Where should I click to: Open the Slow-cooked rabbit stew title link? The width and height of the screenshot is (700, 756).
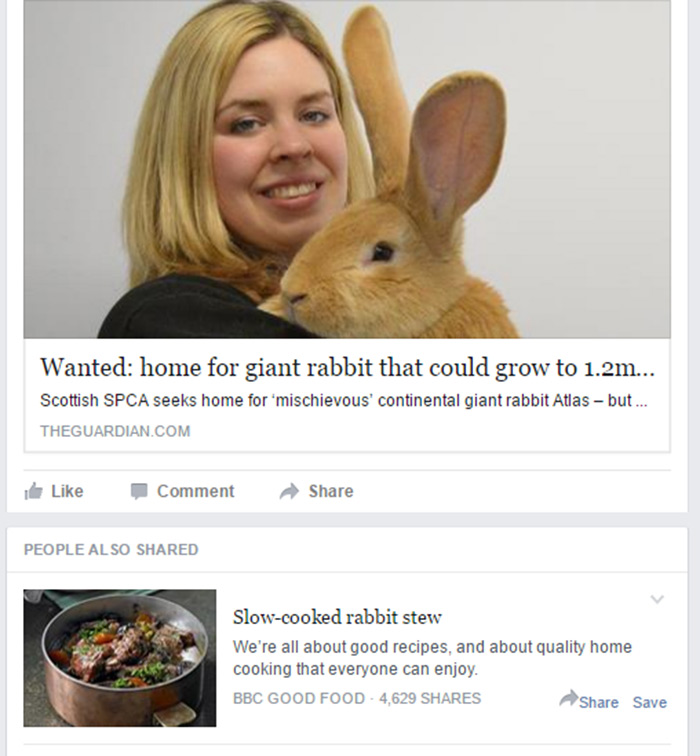pyautogui.click(x=337, y=618)
